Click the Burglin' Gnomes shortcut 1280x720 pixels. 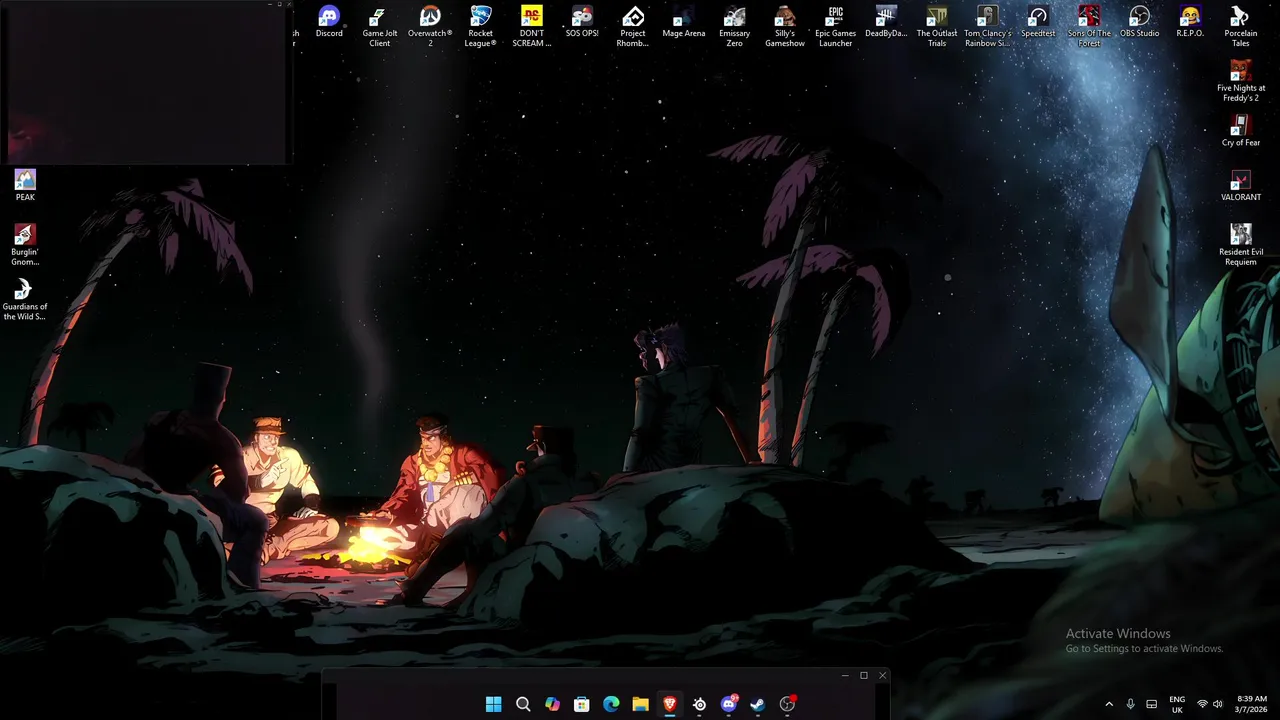[25, 245]
